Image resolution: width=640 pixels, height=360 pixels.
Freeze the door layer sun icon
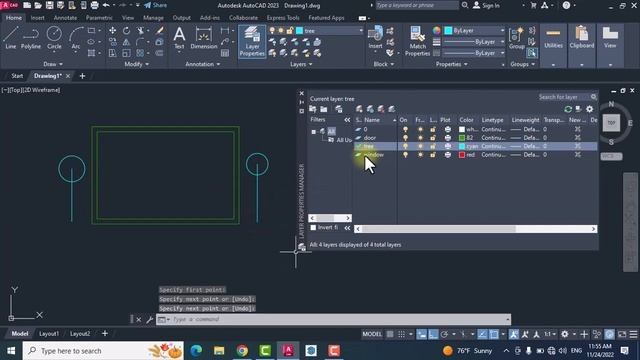click(x=420, y=138)
